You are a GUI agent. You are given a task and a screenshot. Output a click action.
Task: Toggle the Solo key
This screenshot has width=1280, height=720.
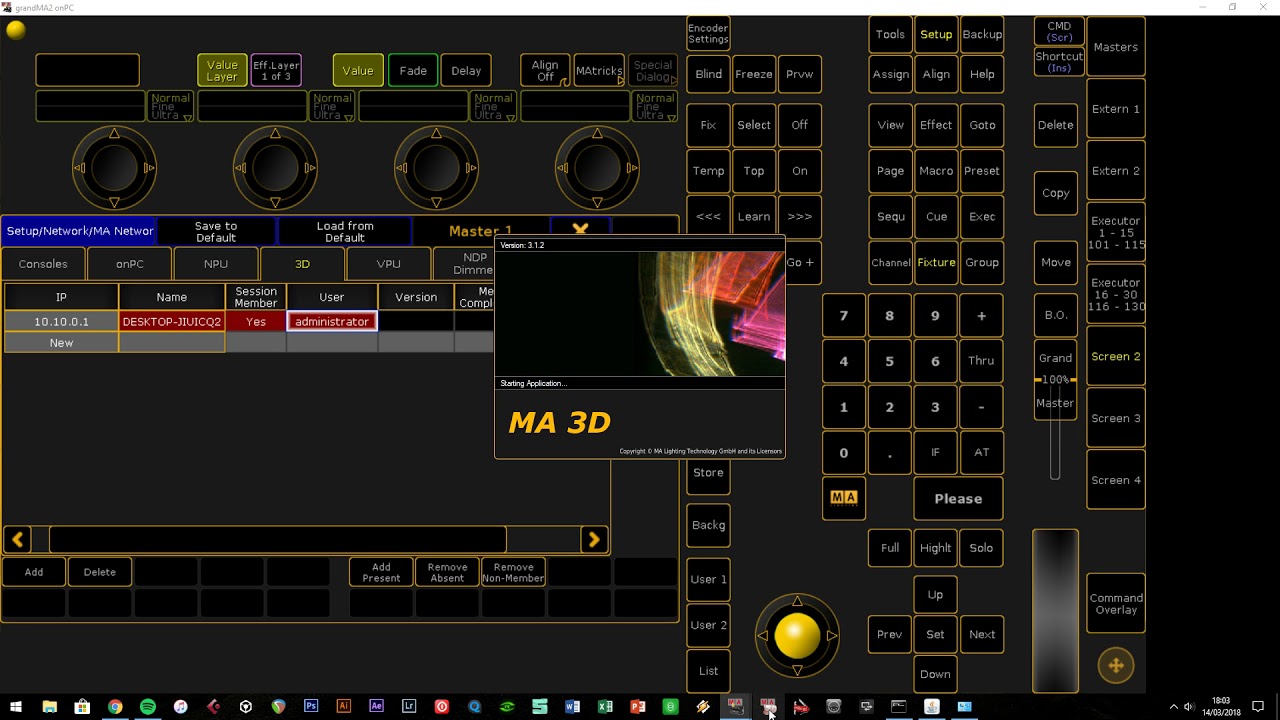pos(981,548)
